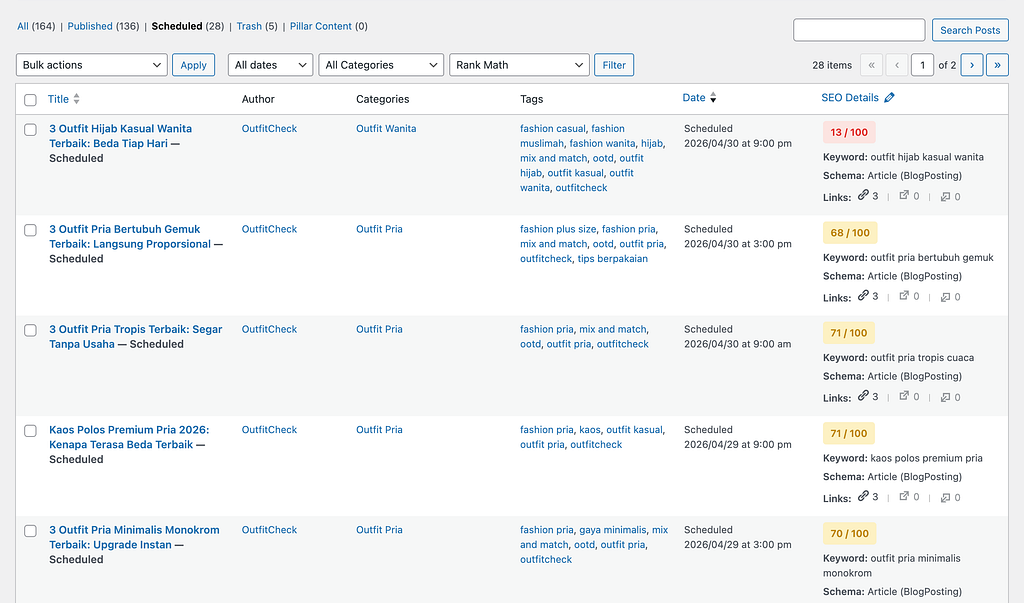Open the All Categories dropdown
The width and height of the screenshot is (1024, 603).
pyautogui.click(x=381, y=65)
